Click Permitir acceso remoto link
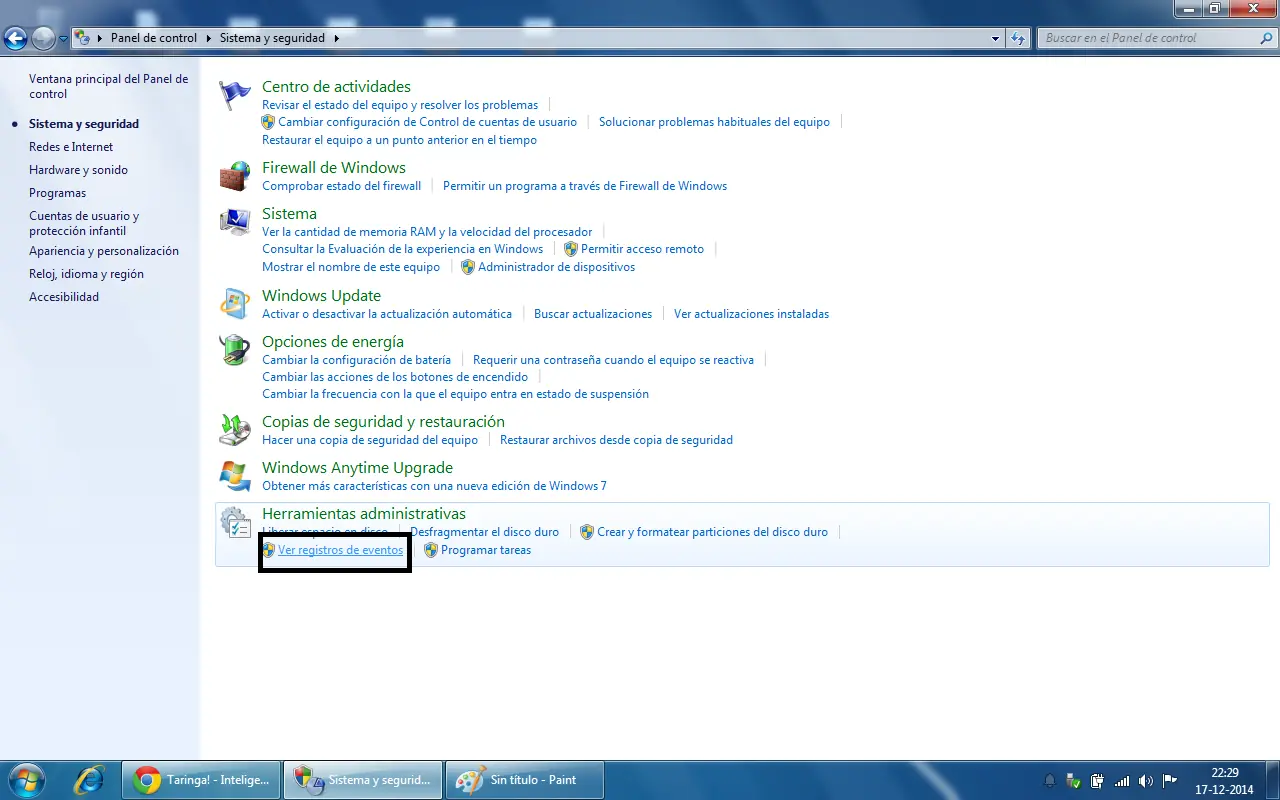1280x800 pixels. click(642, 249)
